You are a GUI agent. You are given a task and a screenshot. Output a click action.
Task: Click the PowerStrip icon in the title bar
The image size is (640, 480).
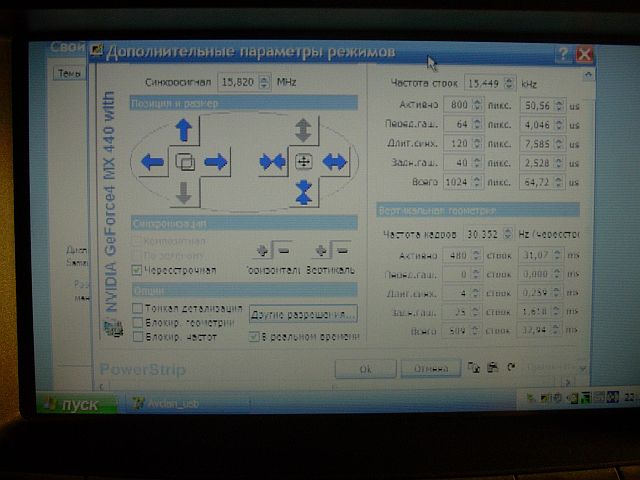click(96, 51)
